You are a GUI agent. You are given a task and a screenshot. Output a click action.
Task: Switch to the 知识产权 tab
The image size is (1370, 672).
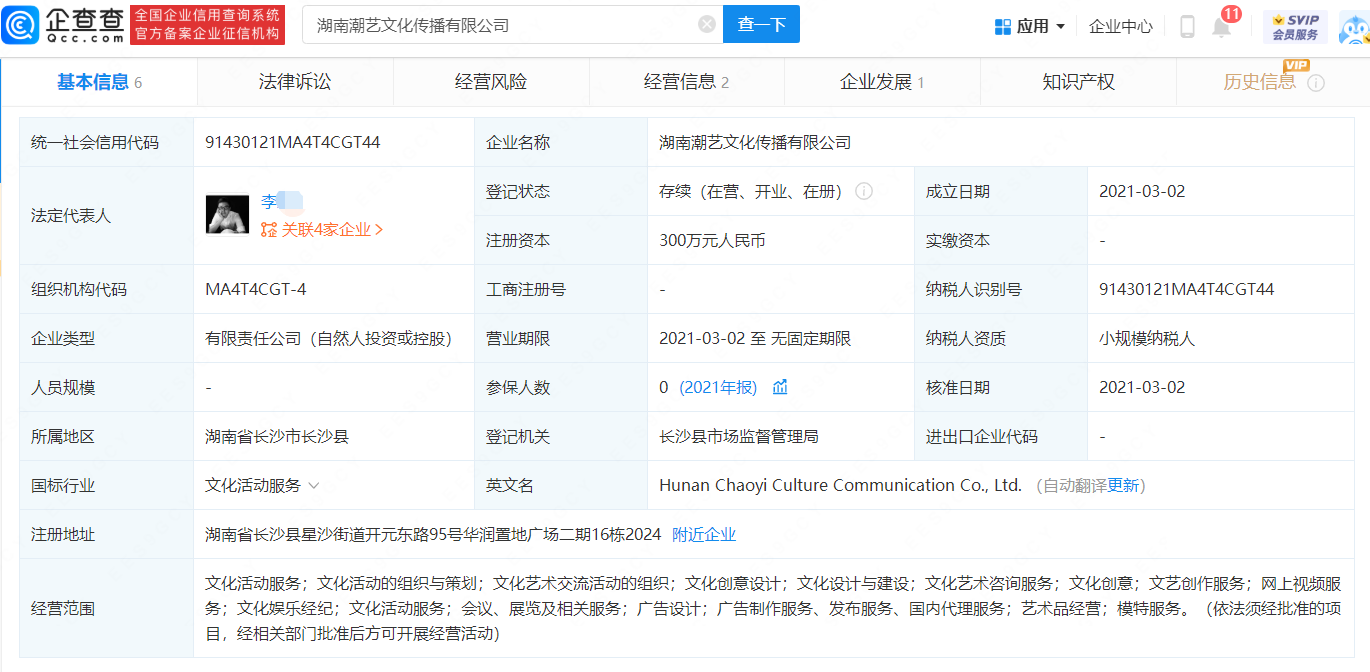point(1078,82)
